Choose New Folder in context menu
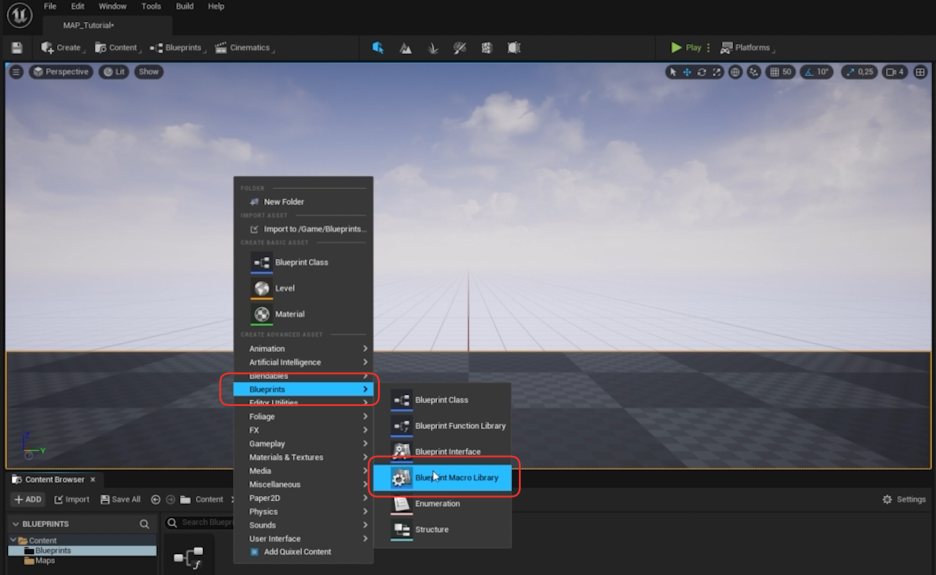The height and width of the screenshot is (575, 936). 303,202
